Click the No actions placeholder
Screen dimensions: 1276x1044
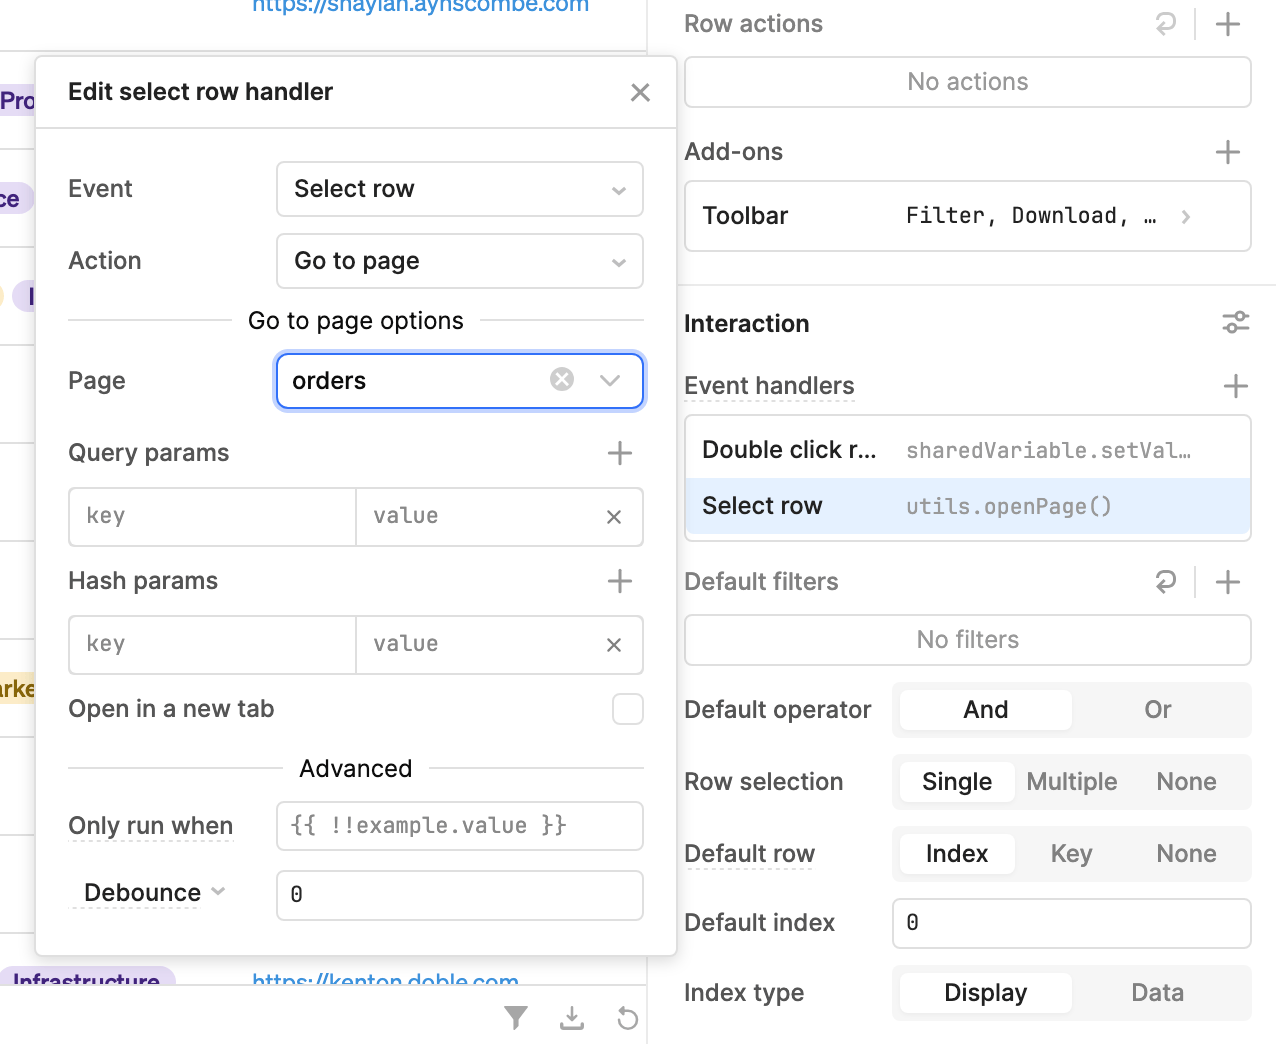(968, 82)
